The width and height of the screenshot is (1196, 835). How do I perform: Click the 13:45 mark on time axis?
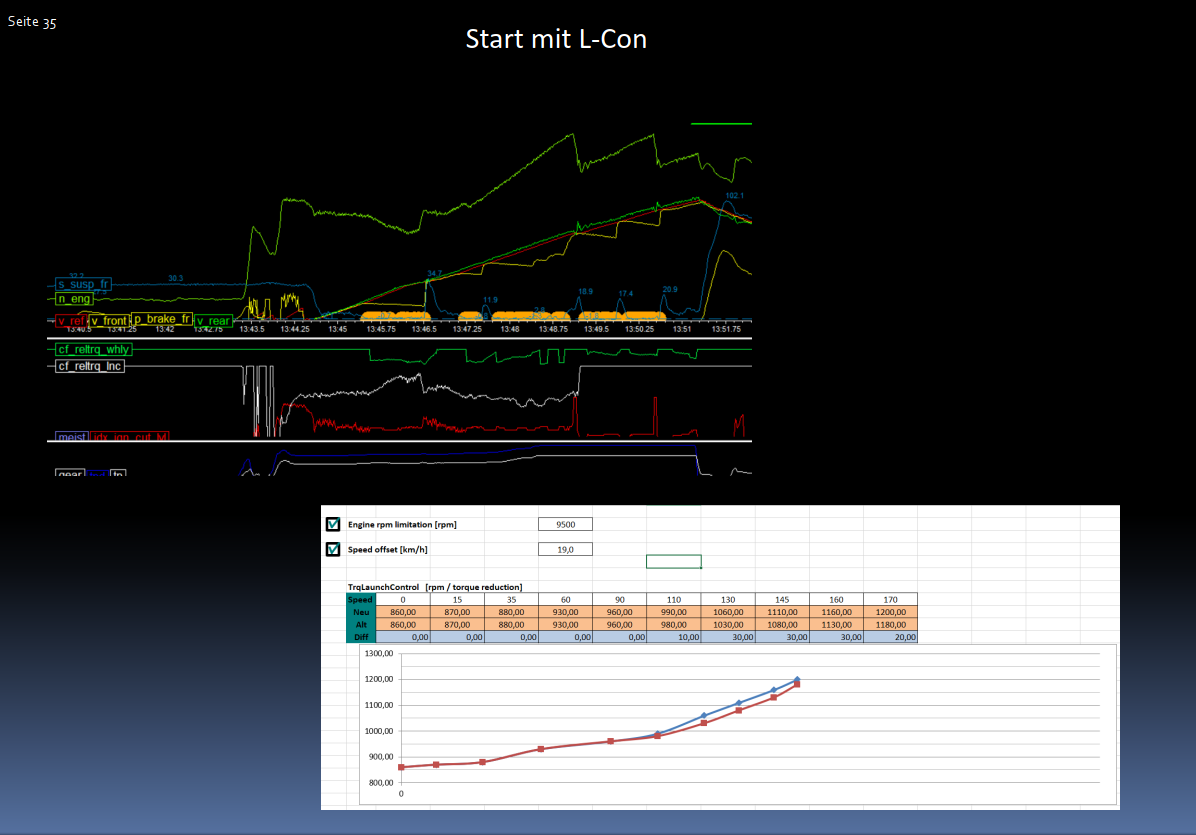click(337, 329)
